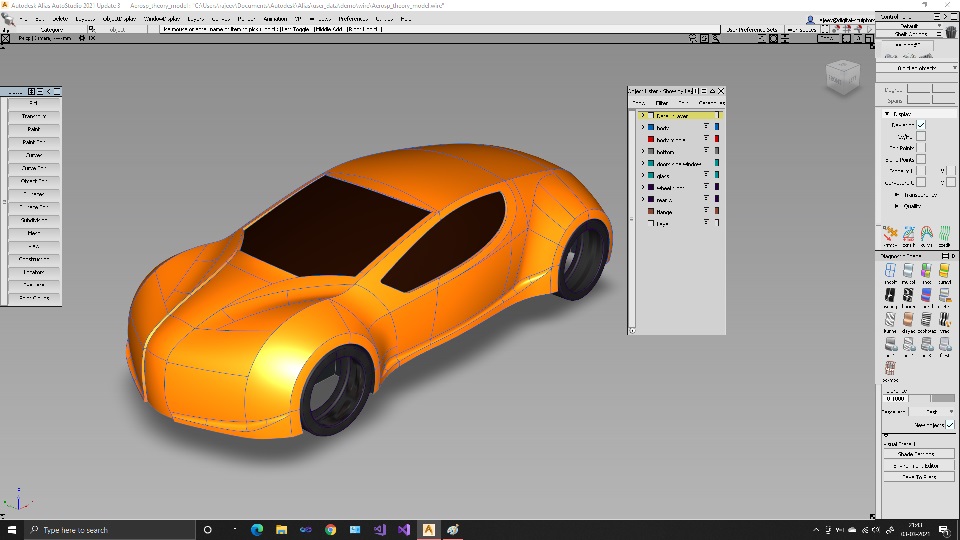Uncheck the first checked Display checkbox

click(x=922, y=125)
